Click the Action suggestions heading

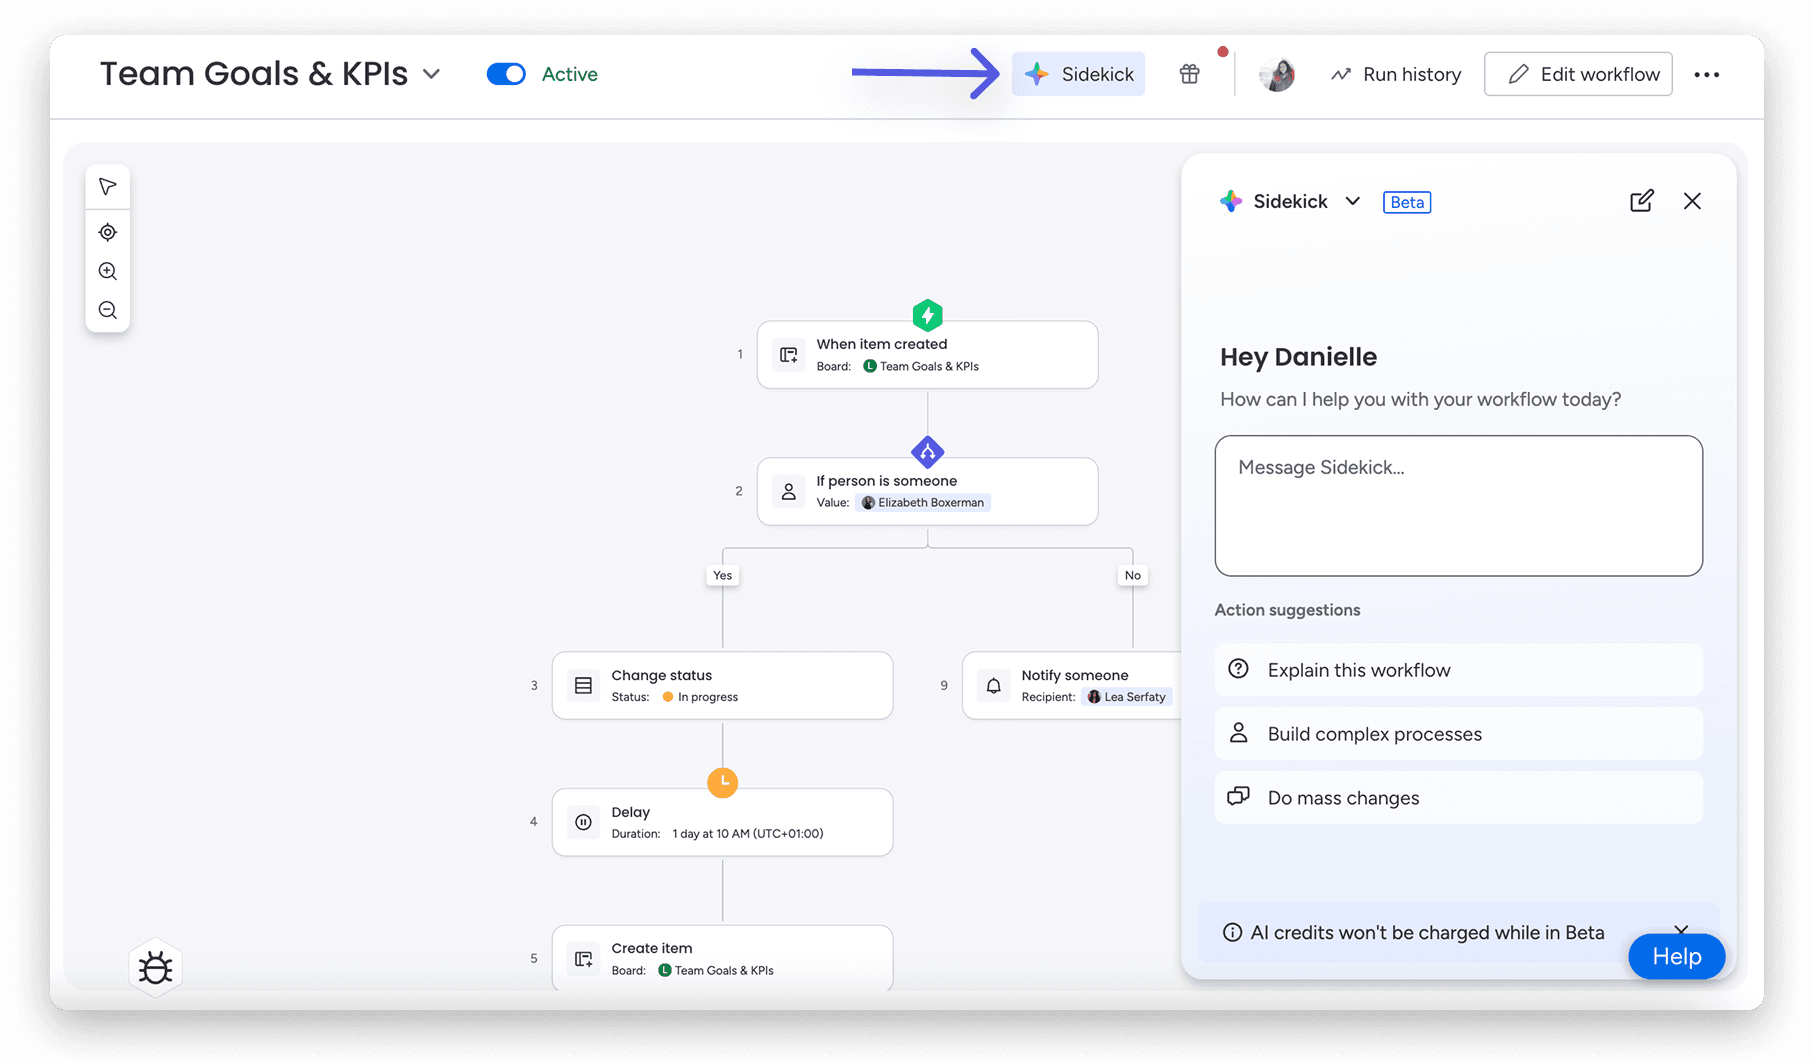pyautogui.click(x=1287, y=610)
